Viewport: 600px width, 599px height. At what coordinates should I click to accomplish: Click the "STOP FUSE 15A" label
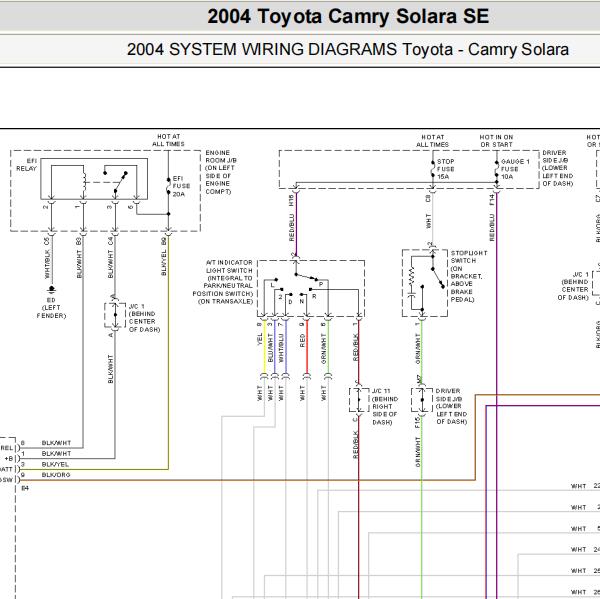click(x=445, y=169)
